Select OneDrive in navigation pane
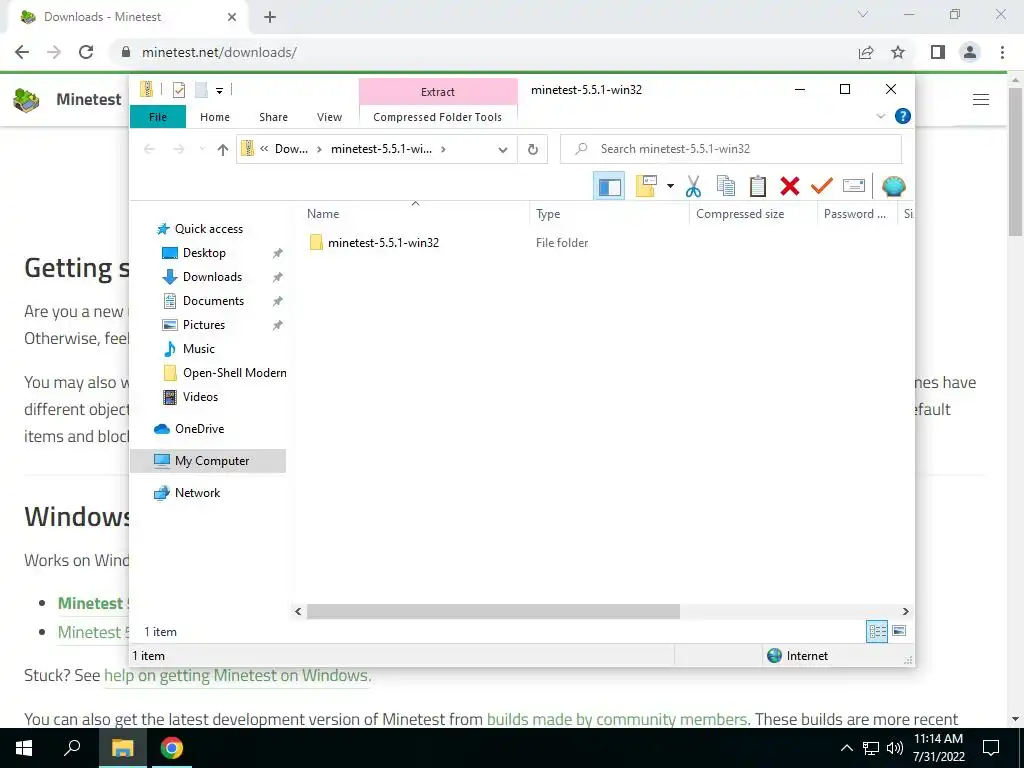1024x768 pixels. [199, 429]
